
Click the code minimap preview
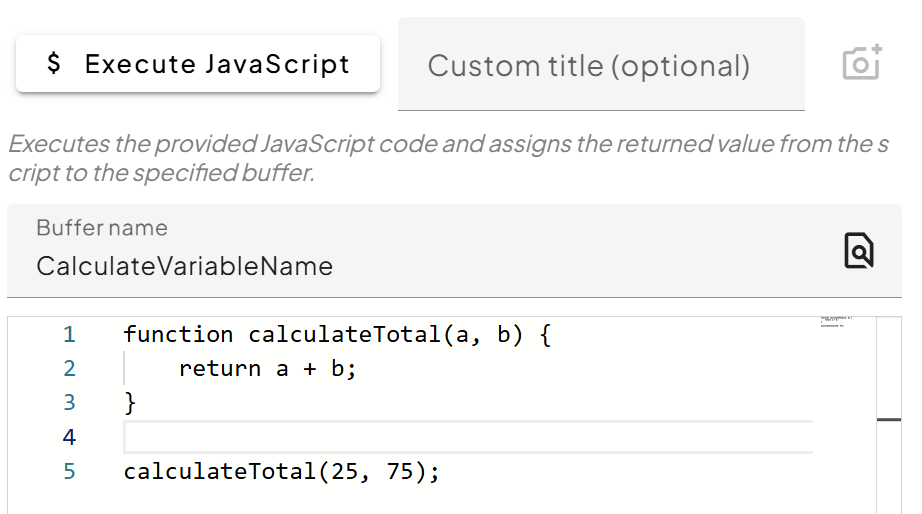click(x=835, y=322)
